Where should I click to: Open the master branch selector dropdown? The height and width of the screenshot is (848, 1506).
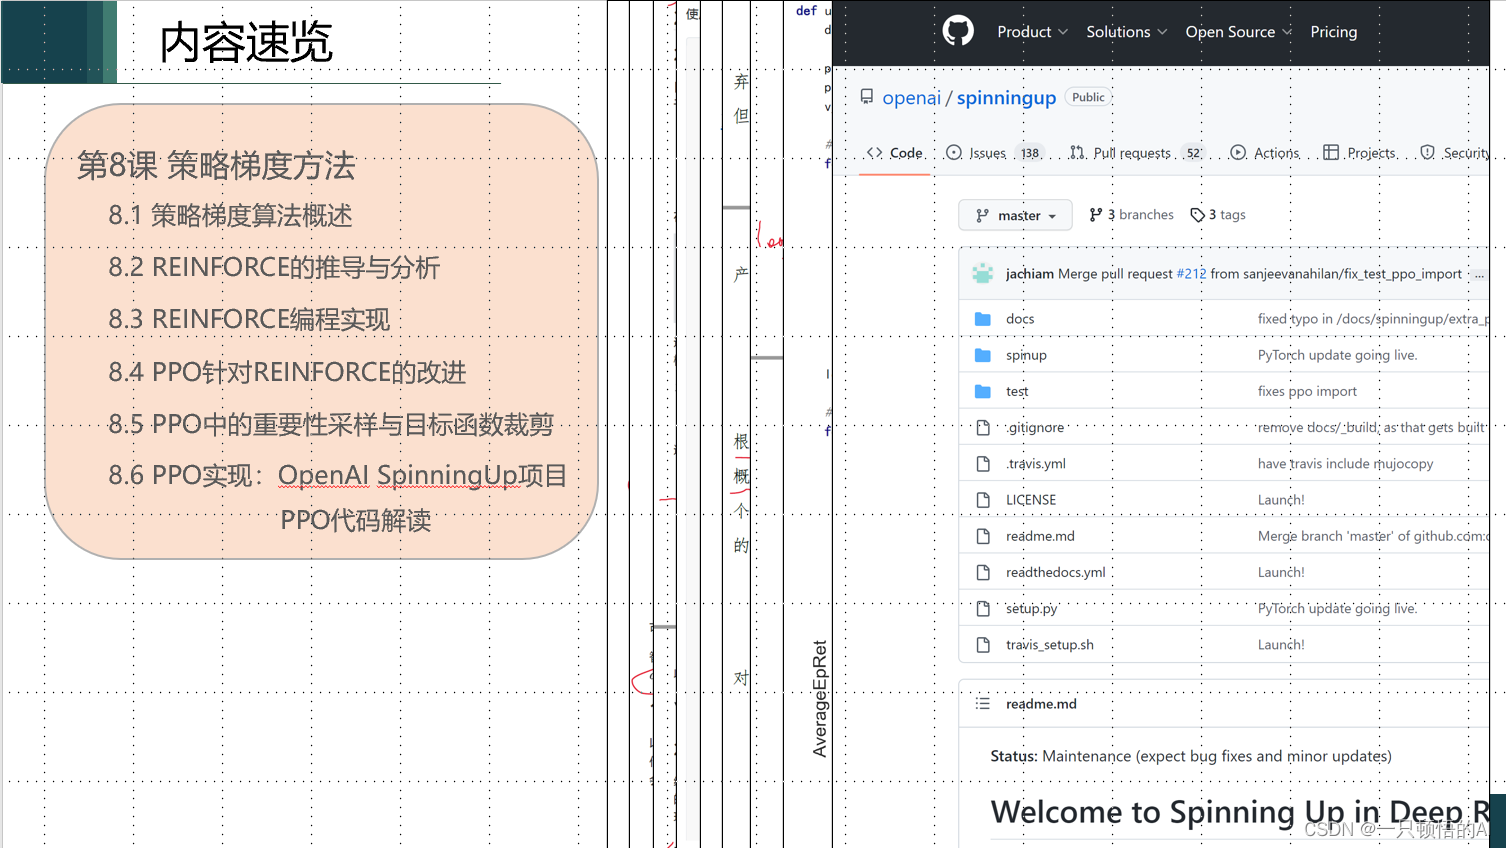click(x=1015, y=215)
